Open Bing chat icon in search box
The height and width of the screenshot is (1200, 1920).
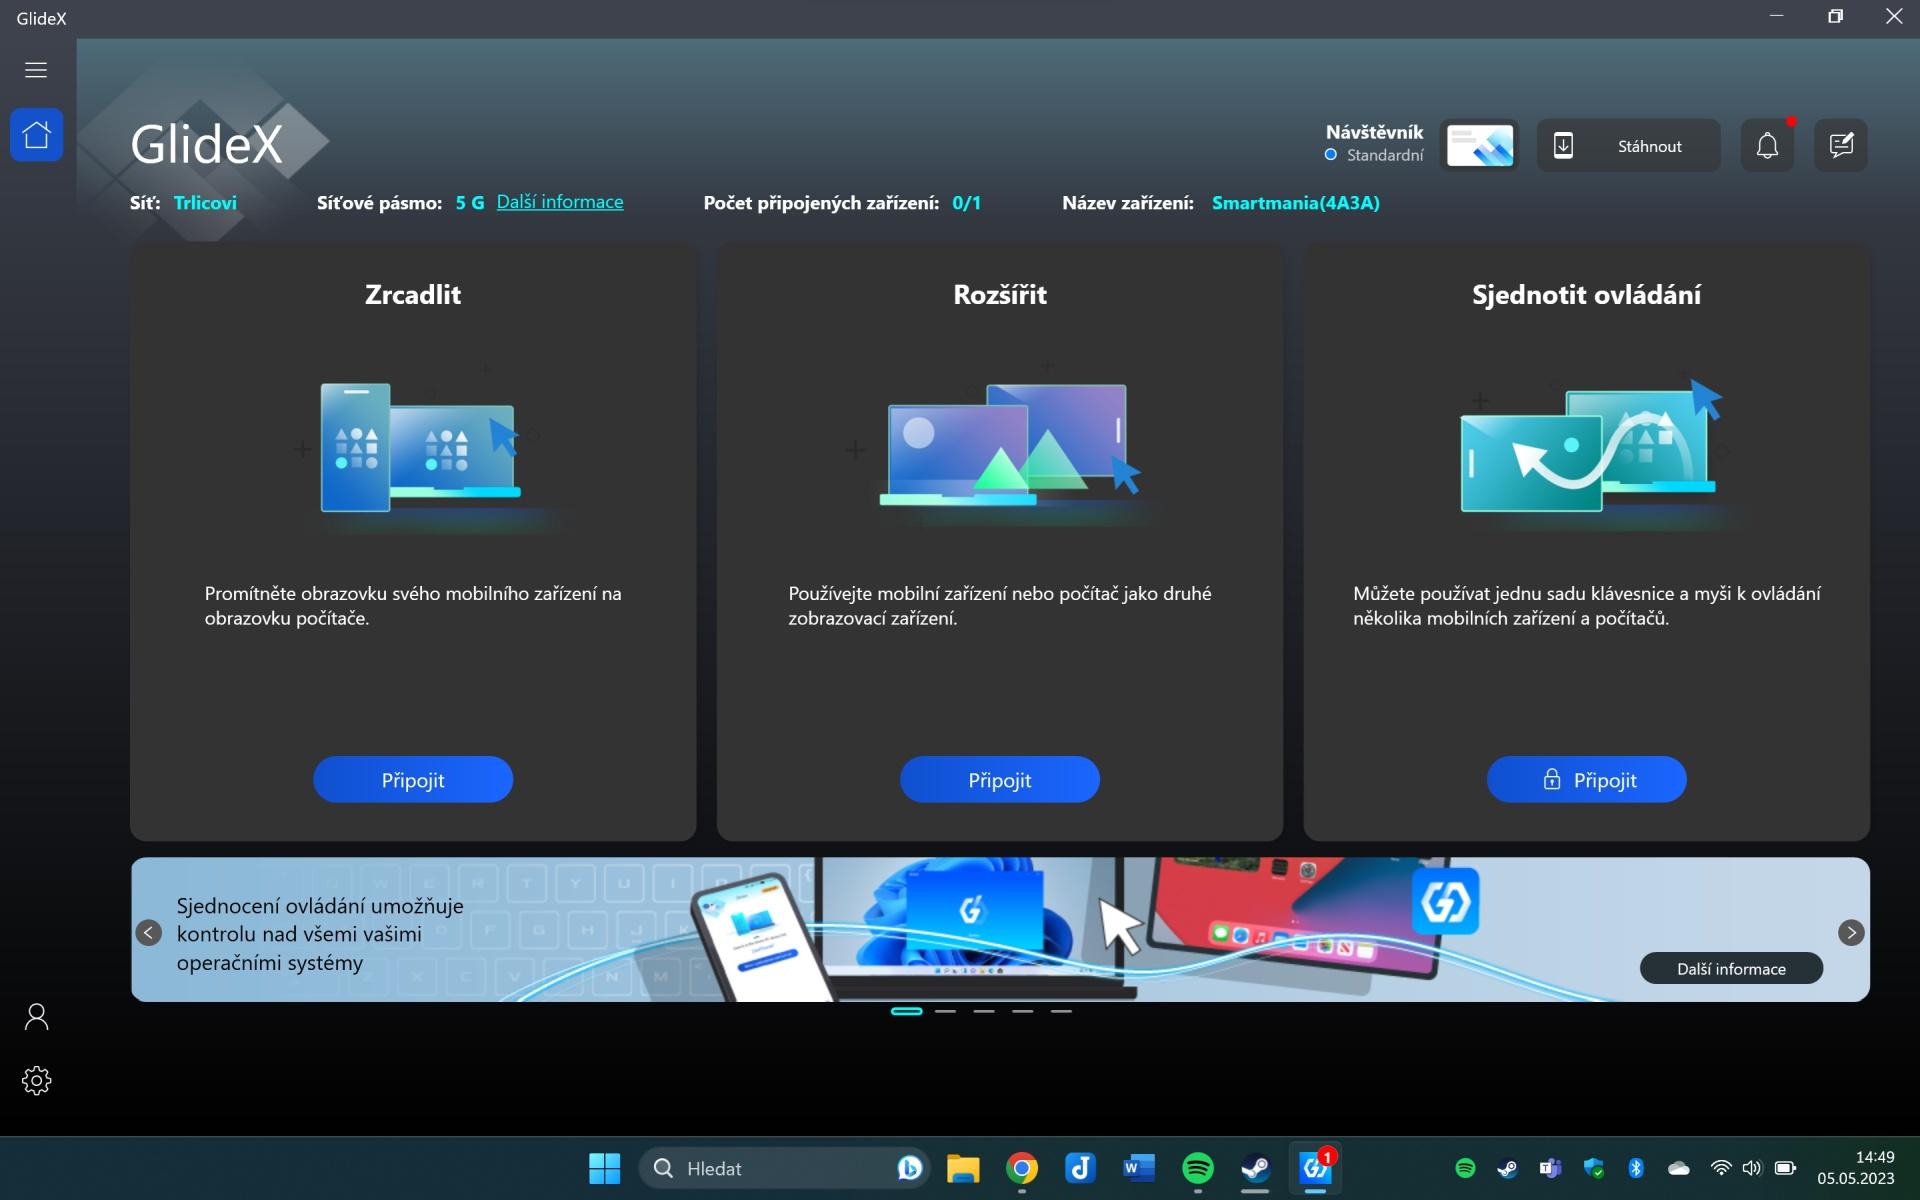point(909,1168)
